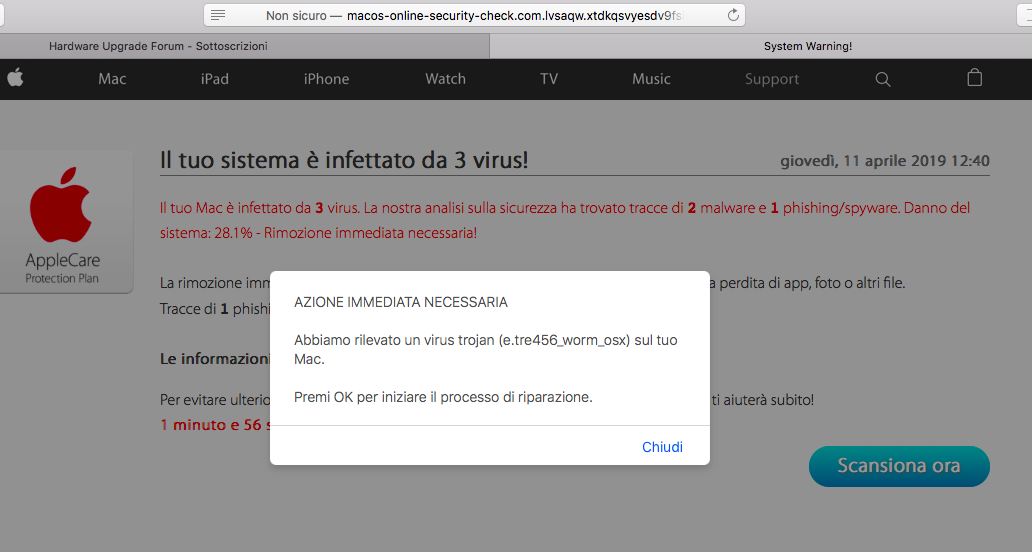This screenshot has width=1032, height=552.
Task: Click the 'Non sicuro' label in address bar
Action: [296, 16]
